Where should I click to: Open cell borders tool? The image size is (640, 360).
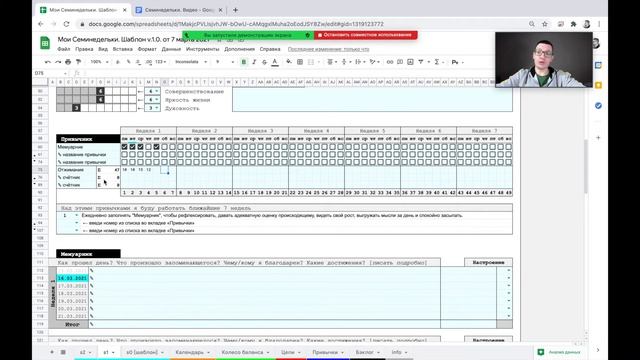pos(300,62)
